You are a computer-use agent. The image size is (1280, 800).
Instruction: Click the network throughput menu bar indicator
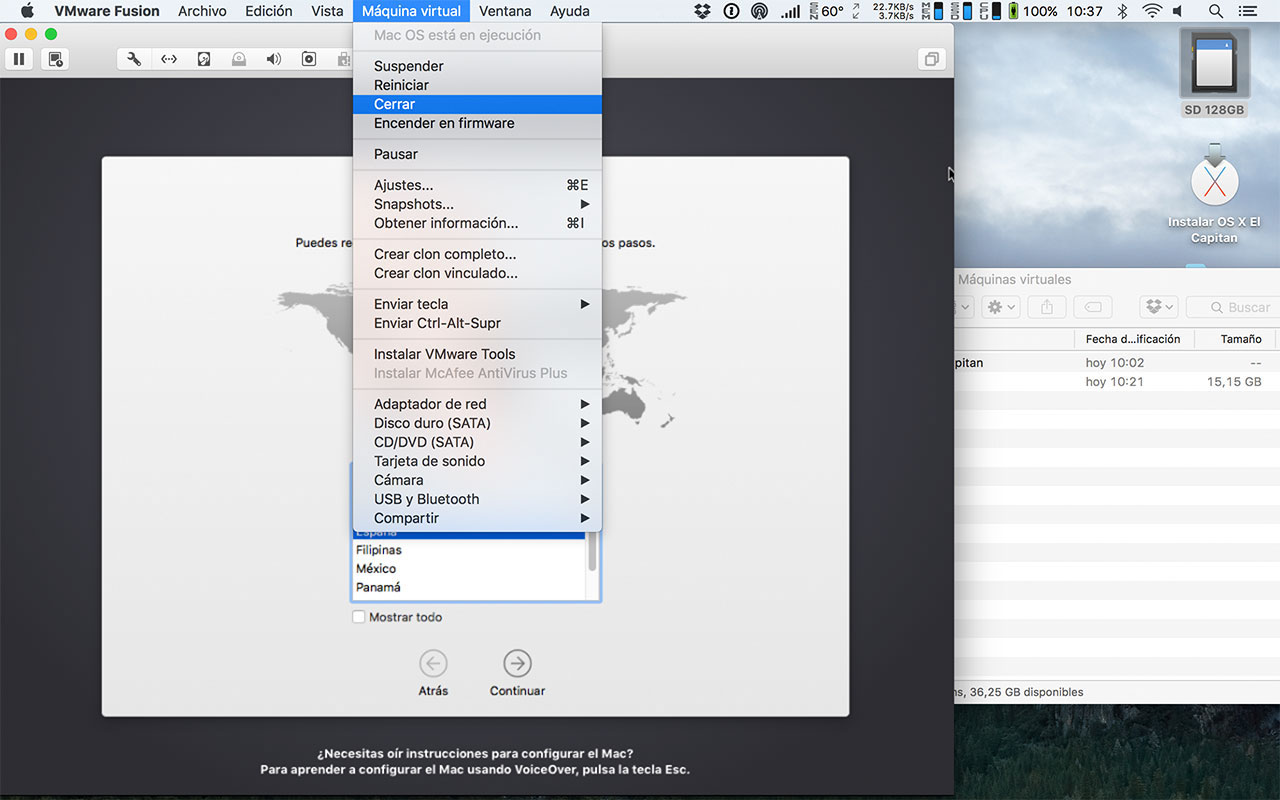(893, 11)
